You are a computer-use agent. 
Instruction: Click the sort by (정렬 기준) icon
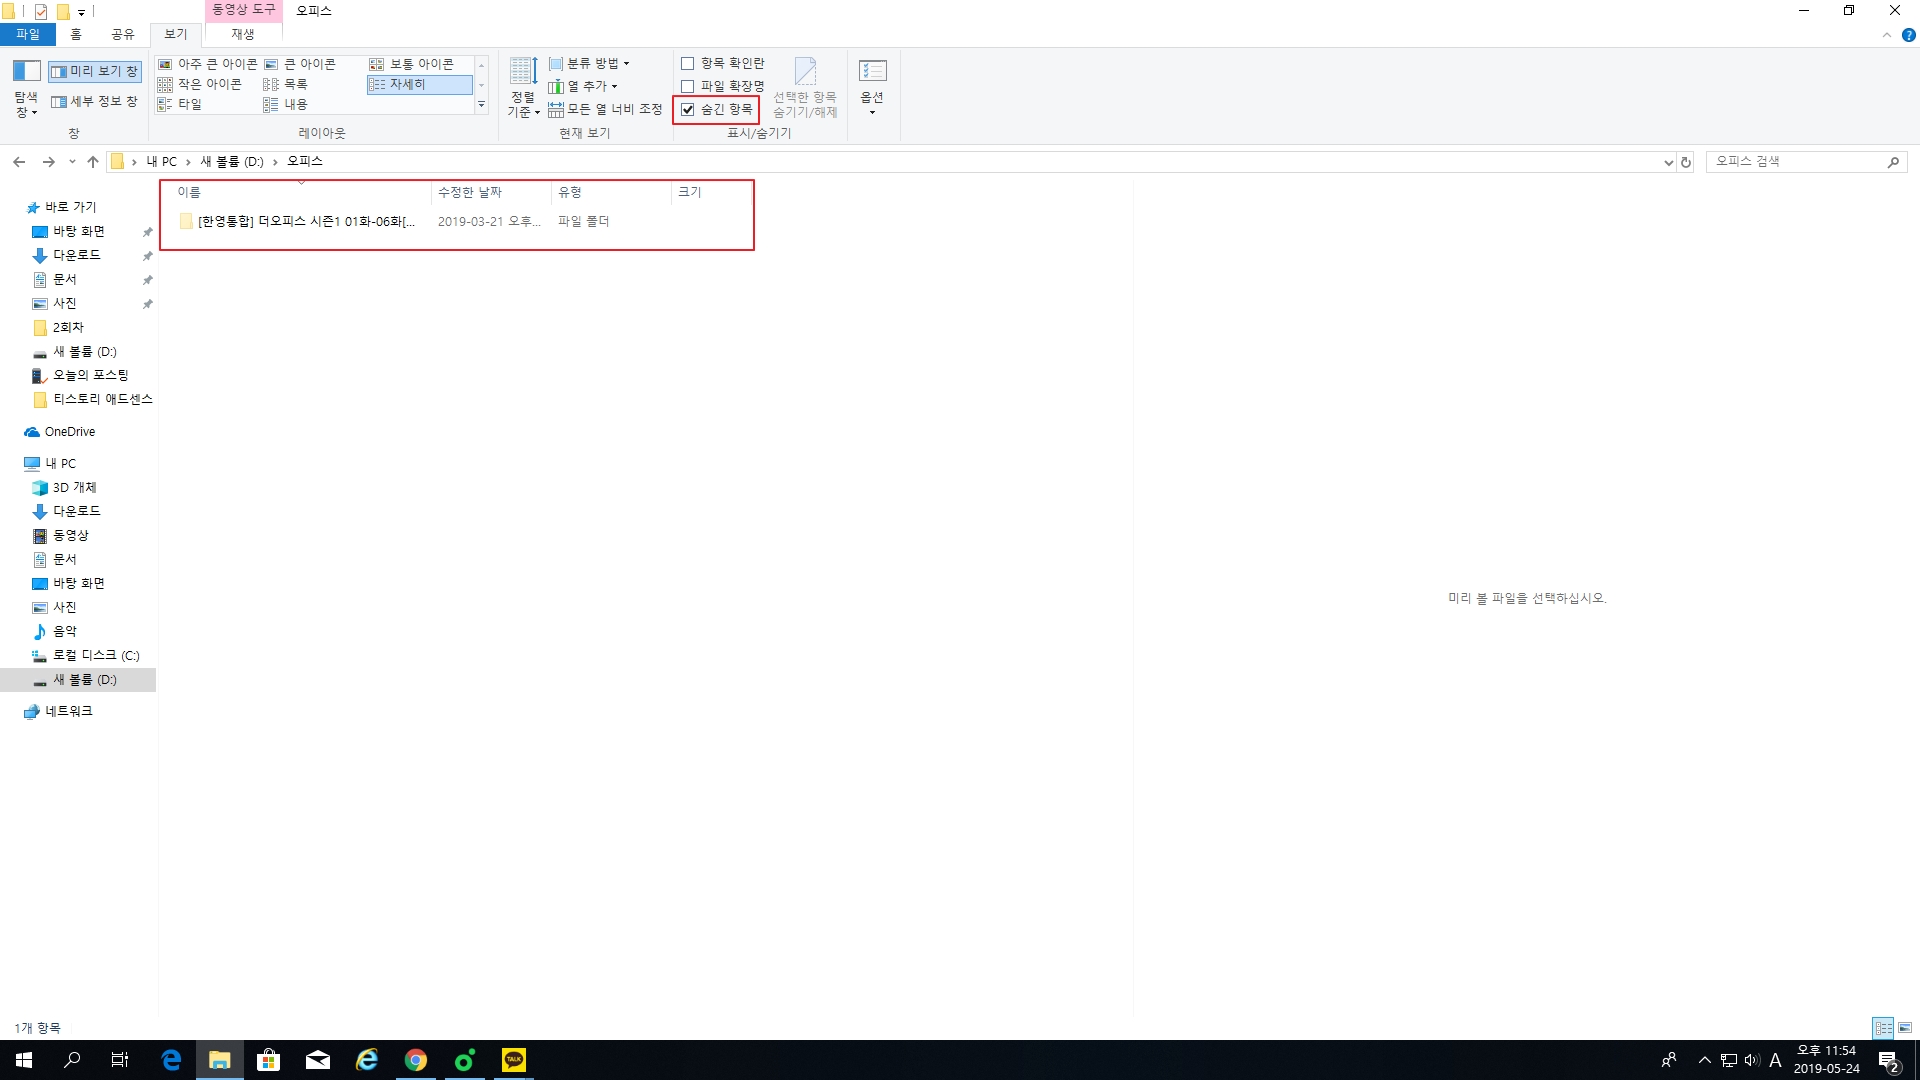click(523, 71)
